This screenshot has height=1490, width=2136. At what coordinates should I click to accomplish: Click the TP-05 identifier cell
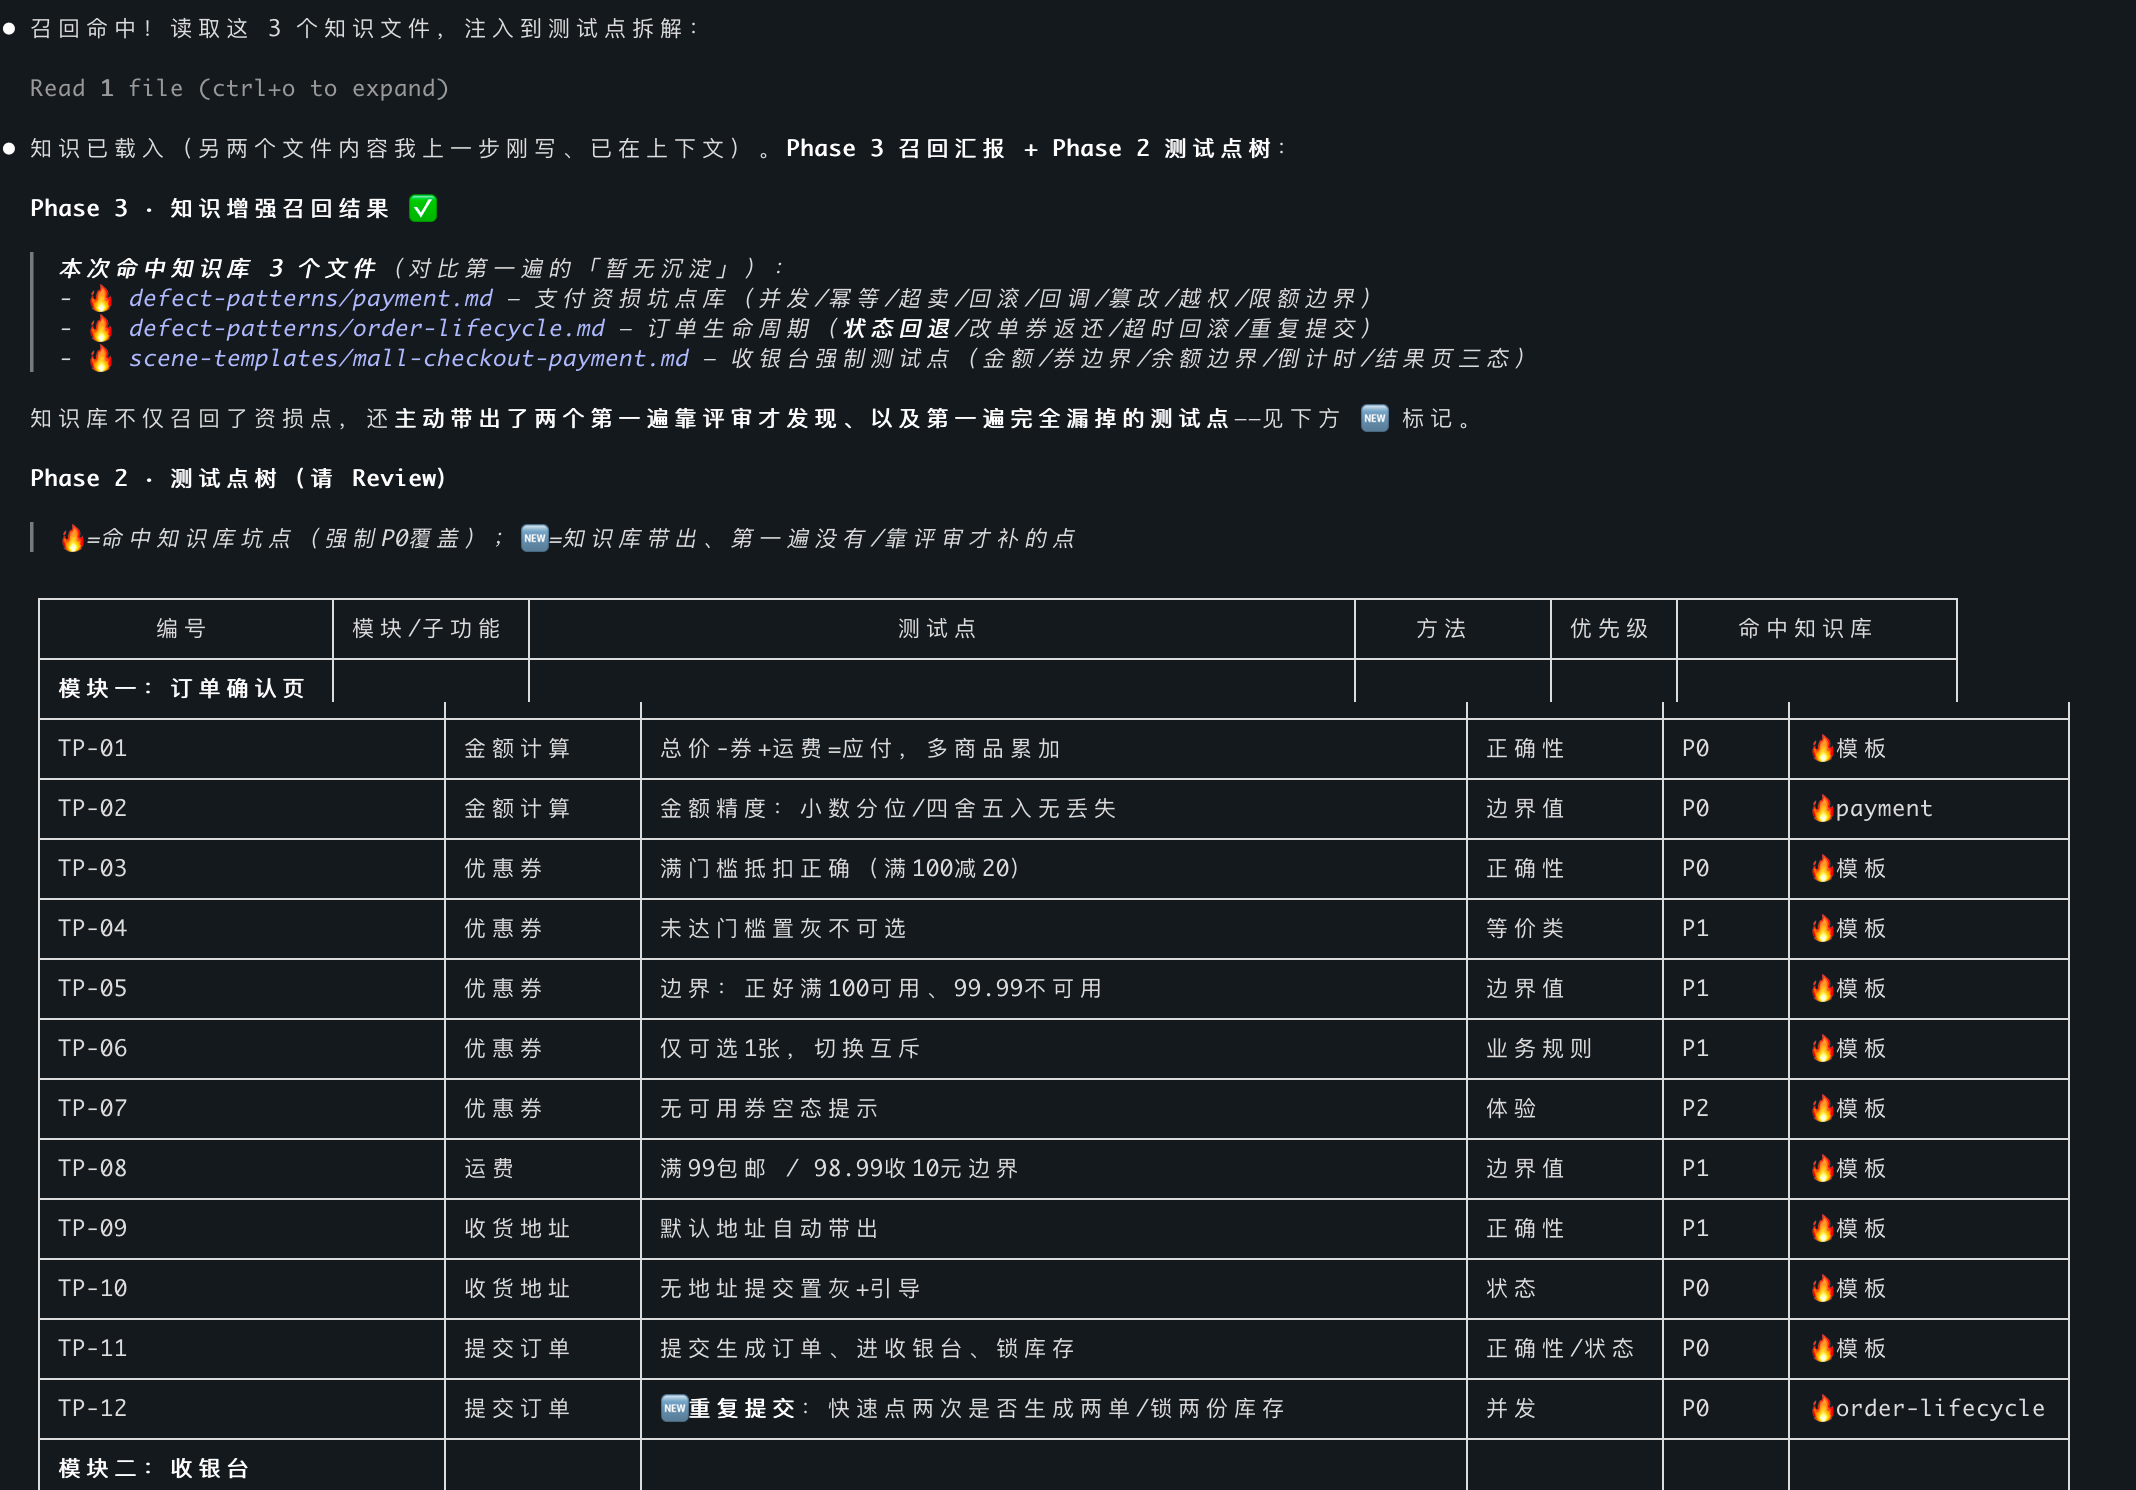pyautogui.click(x=242, y=988)
